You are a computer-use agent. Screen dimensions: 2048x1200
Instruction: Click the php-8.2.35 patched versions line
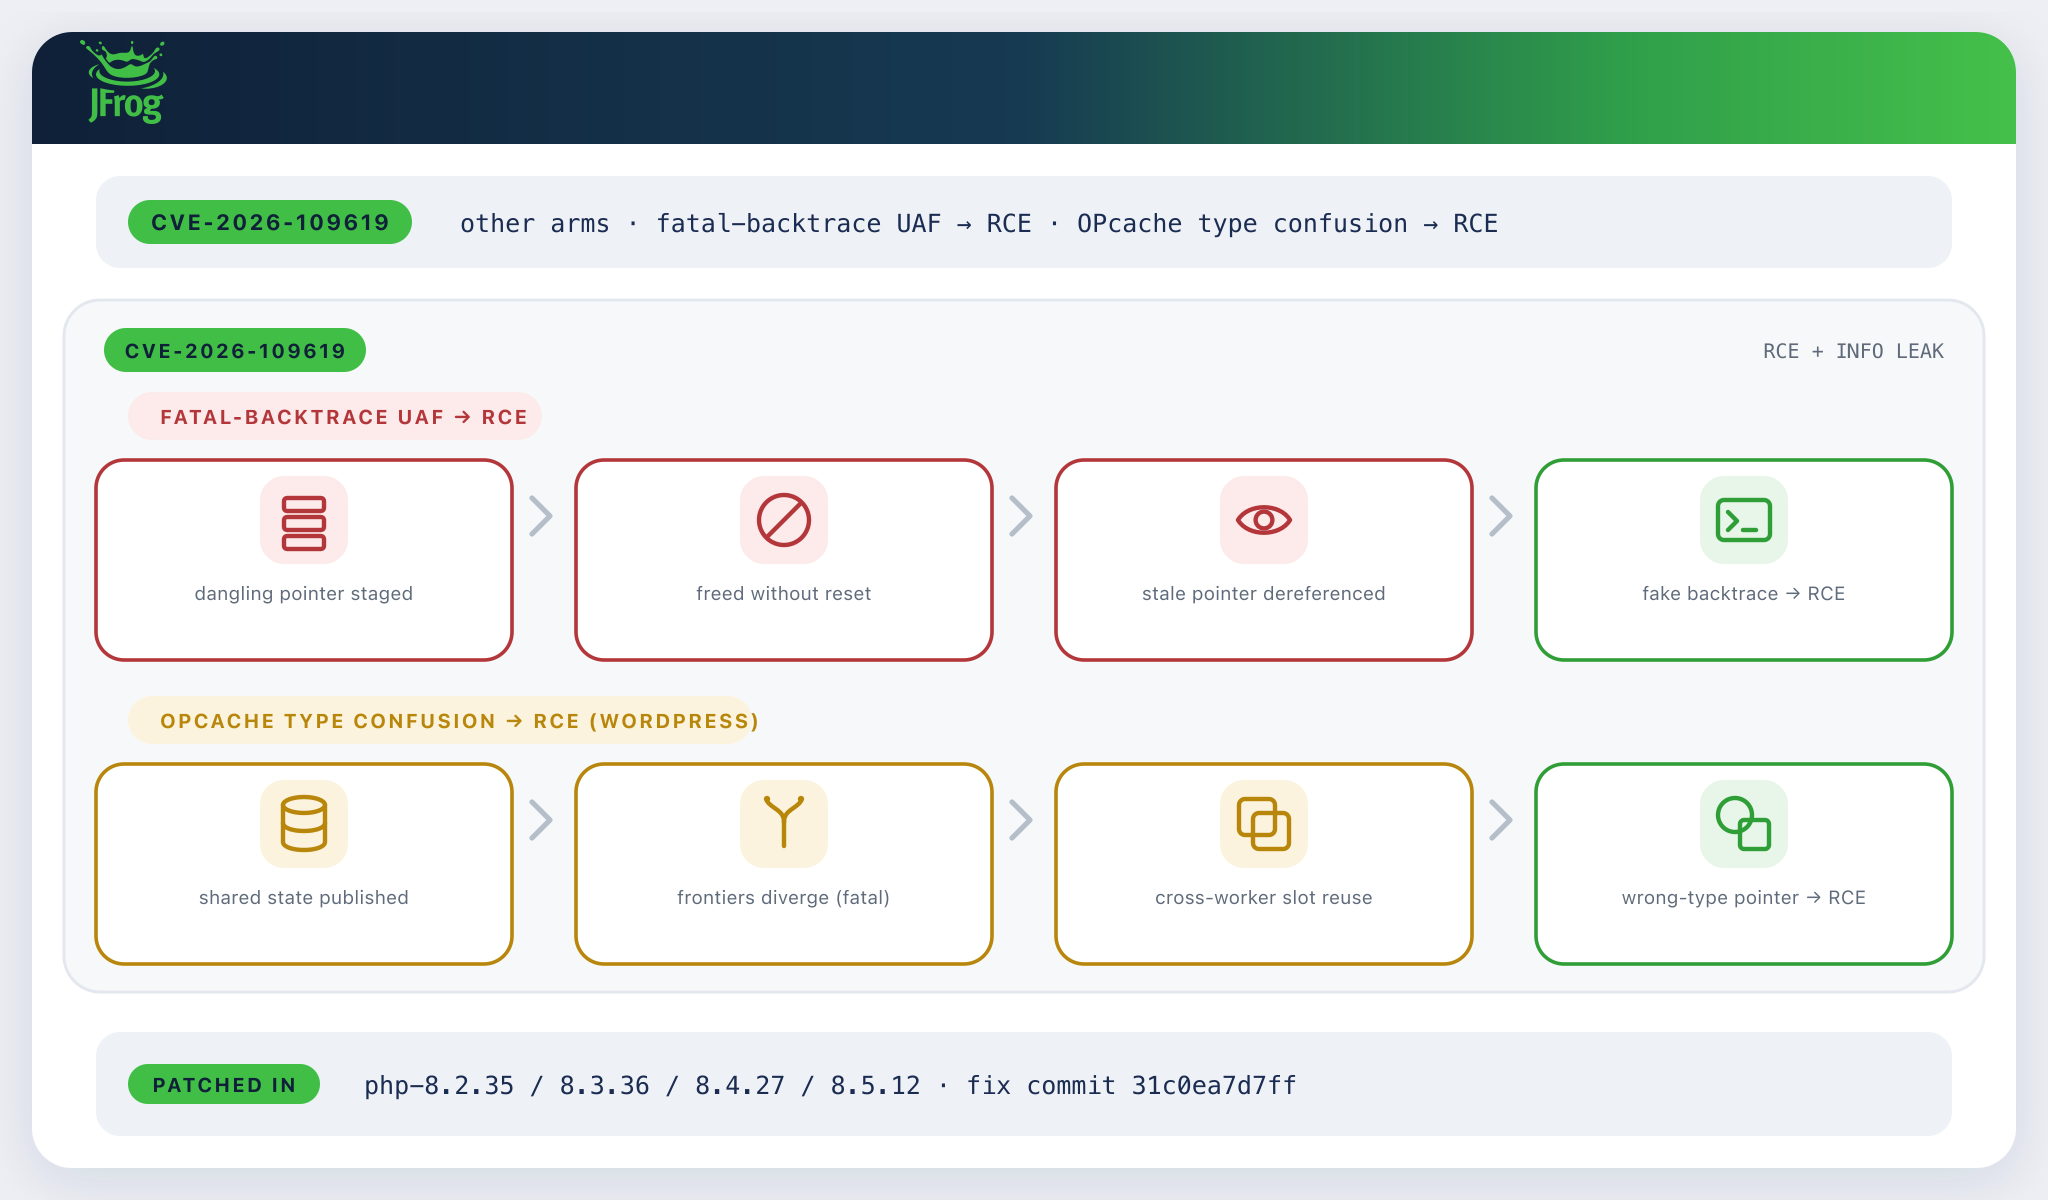pyautogui.click(x=830, y=1085)
